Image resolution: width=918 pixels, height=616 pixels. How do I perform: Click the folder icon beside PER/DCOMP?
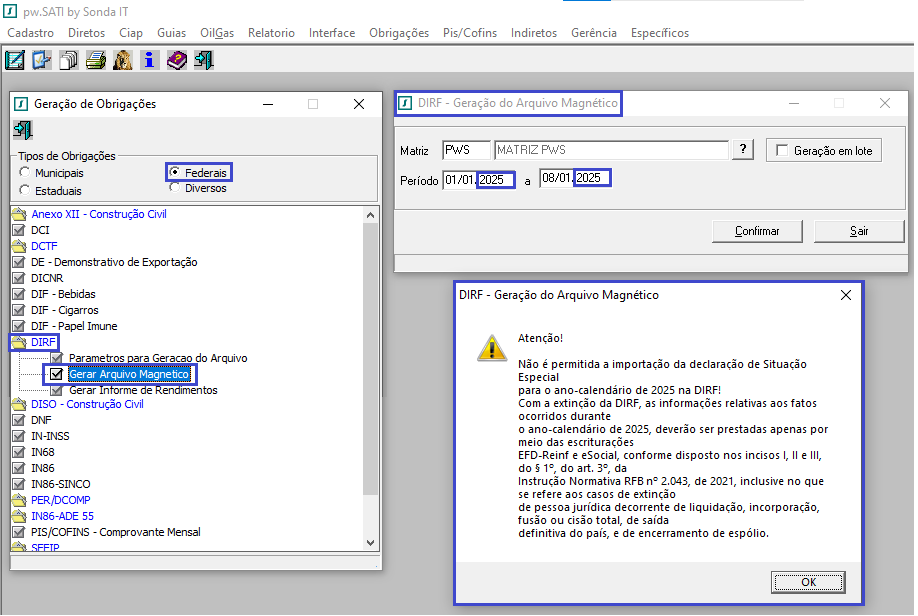pos(19,500)
